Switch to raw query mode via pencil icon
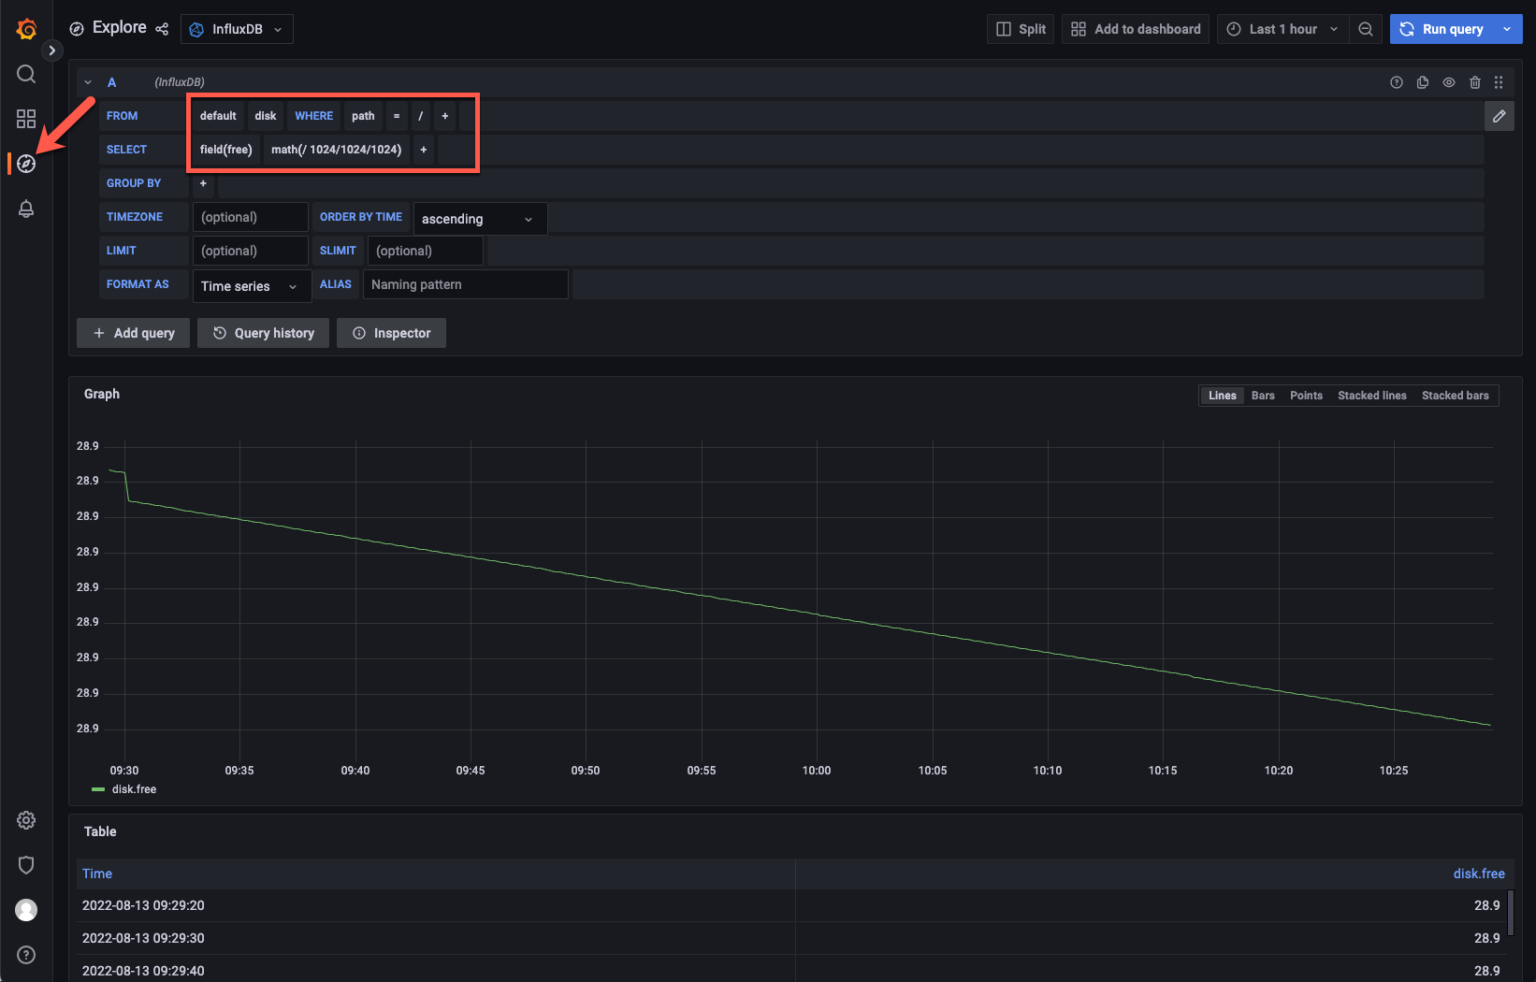This screenshot has height=982, width=1536. [1499, 115]
